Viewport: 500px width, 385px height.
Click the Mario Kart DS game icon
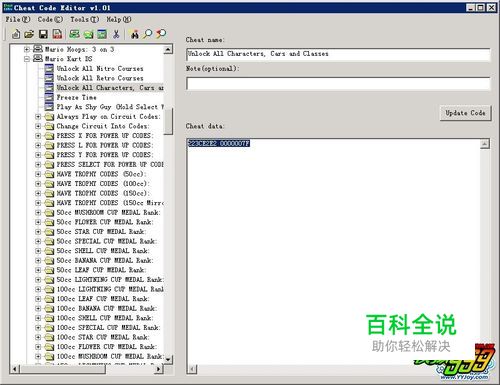coord(38,59)
